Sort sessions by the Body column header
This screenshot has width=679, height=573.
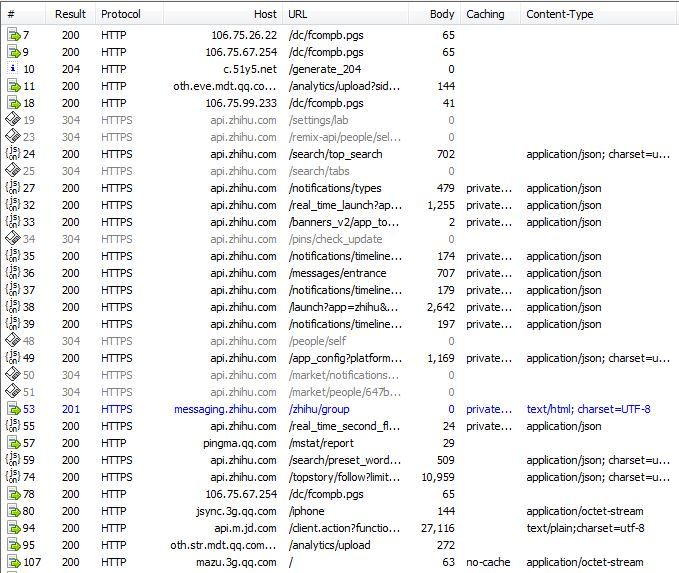coord(435,14)
